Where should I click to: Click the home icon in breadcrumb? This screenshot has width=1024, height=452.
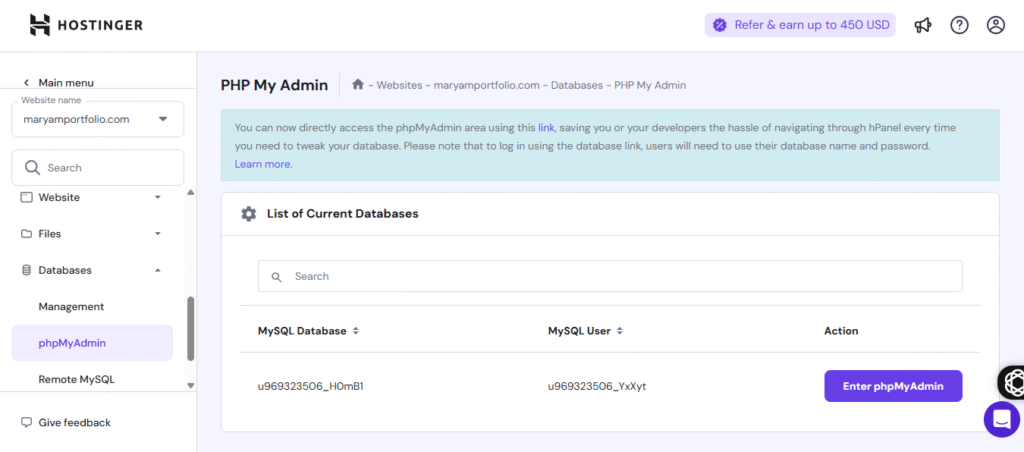coord(357,84)
